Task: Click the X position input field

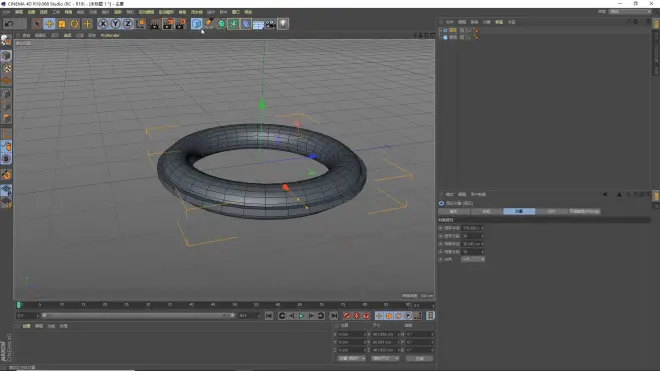Action: (x=352, y=334)
